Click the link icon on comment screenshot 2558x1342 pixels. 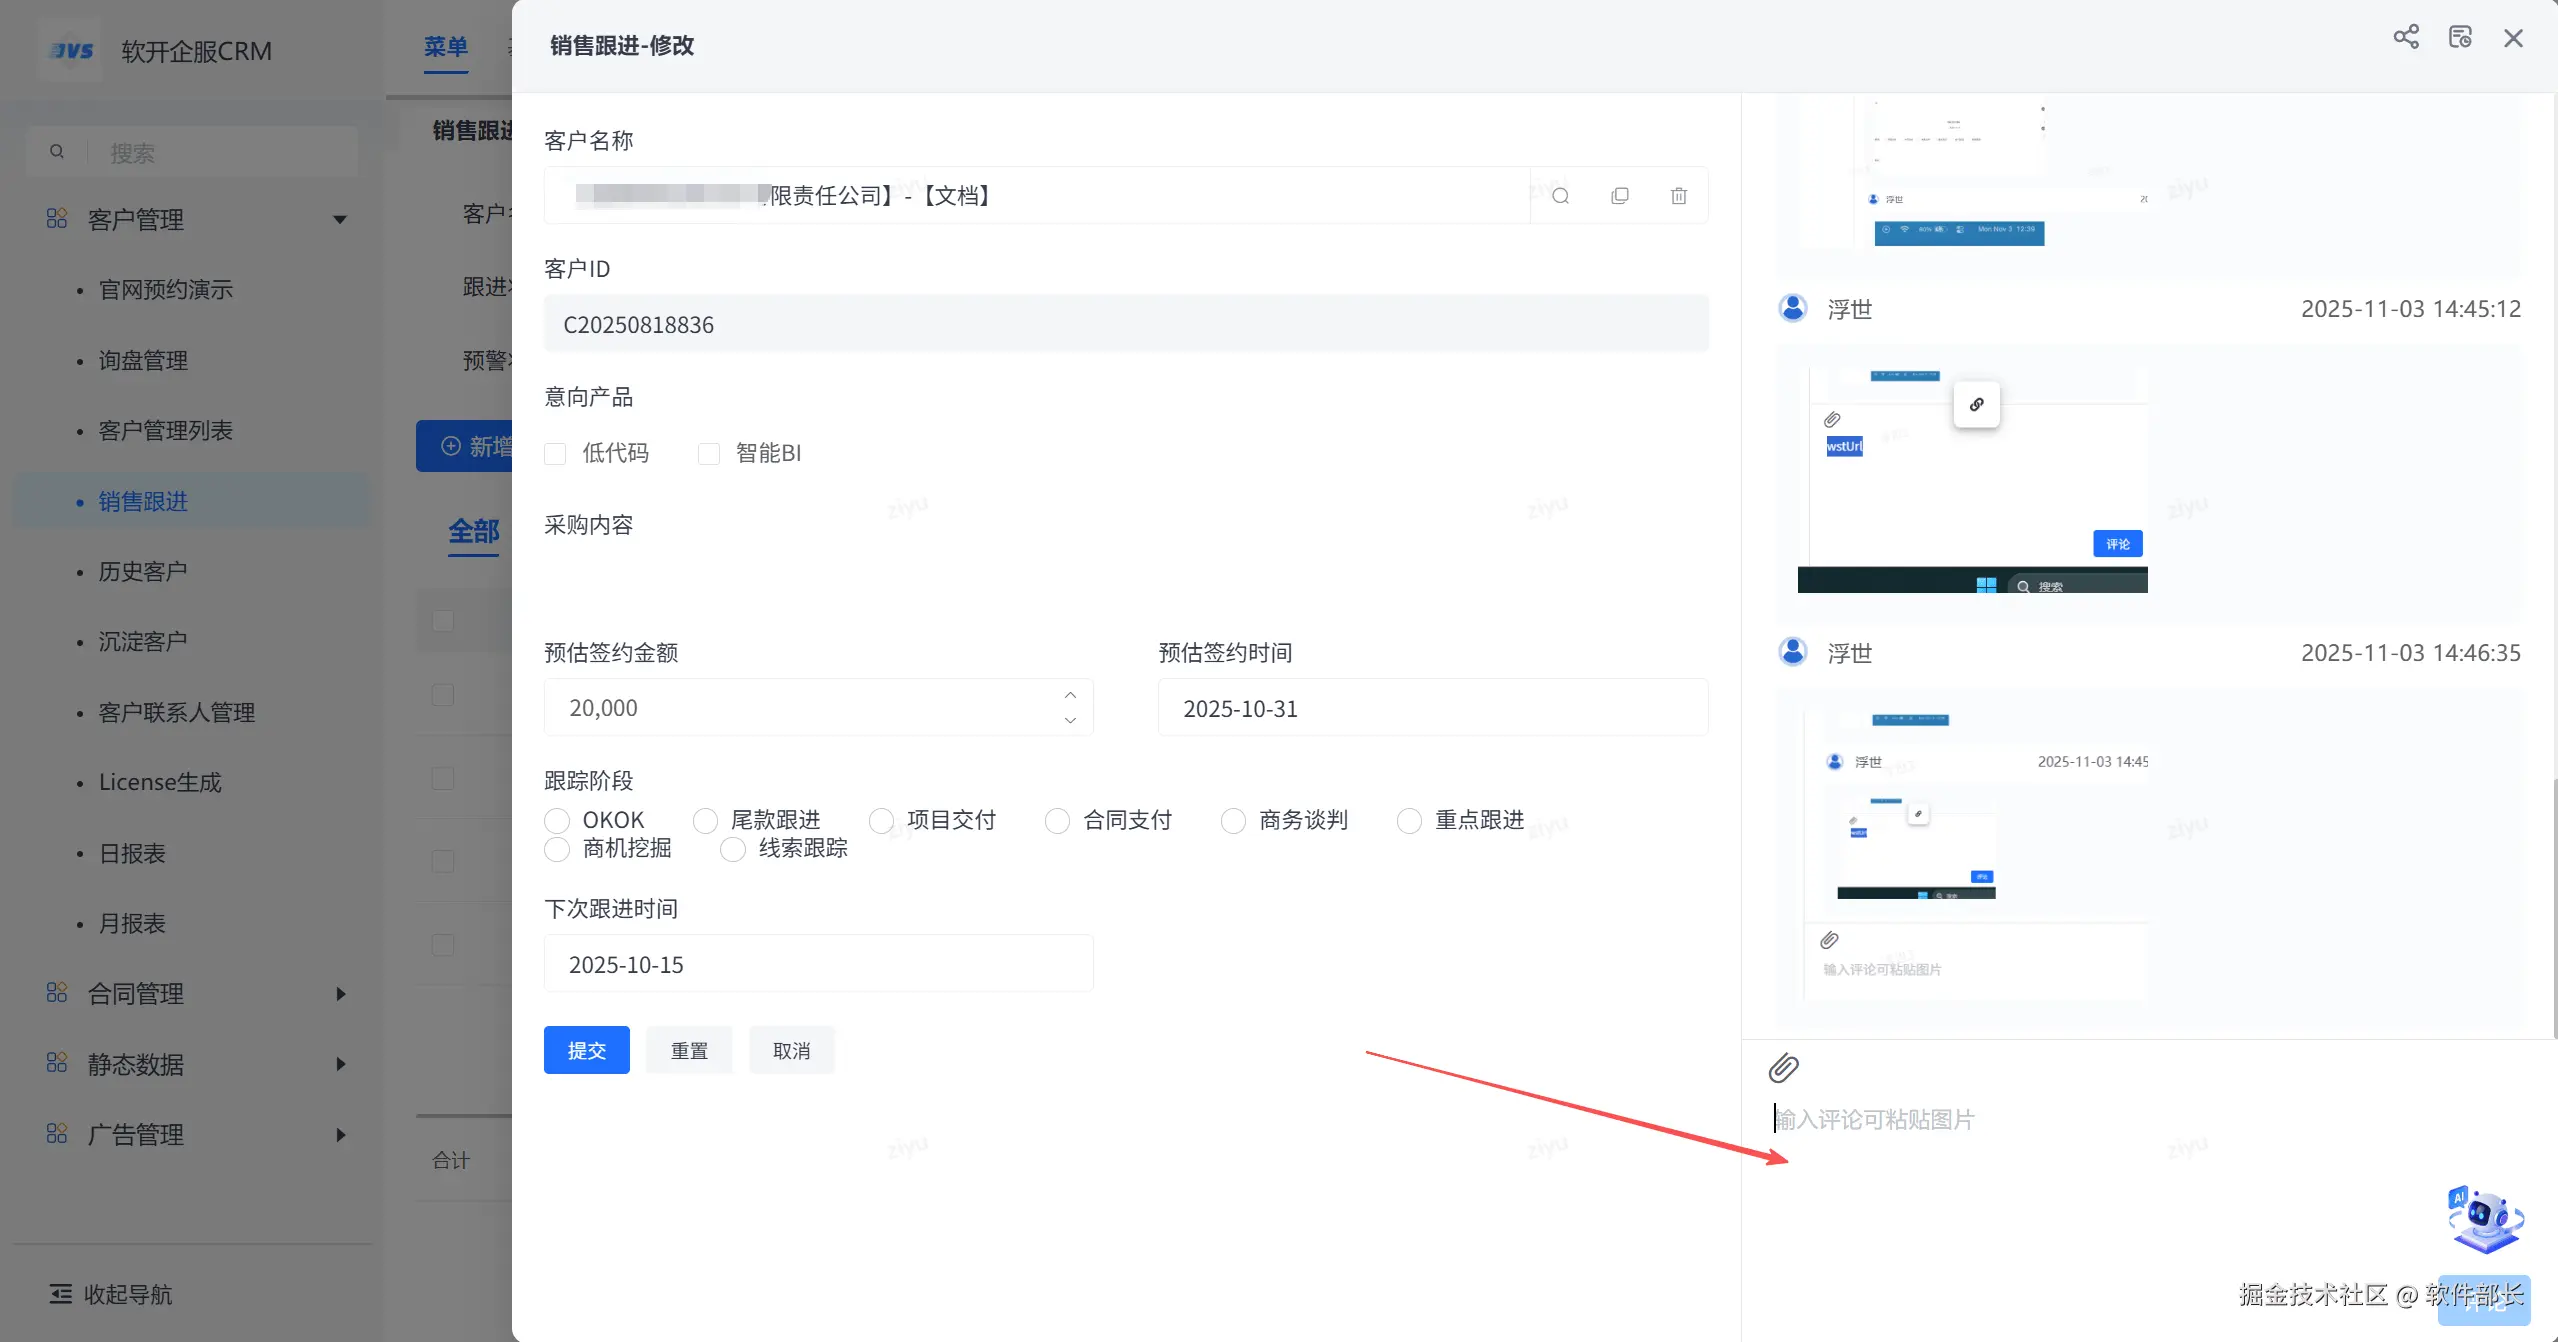(1976, 405)
